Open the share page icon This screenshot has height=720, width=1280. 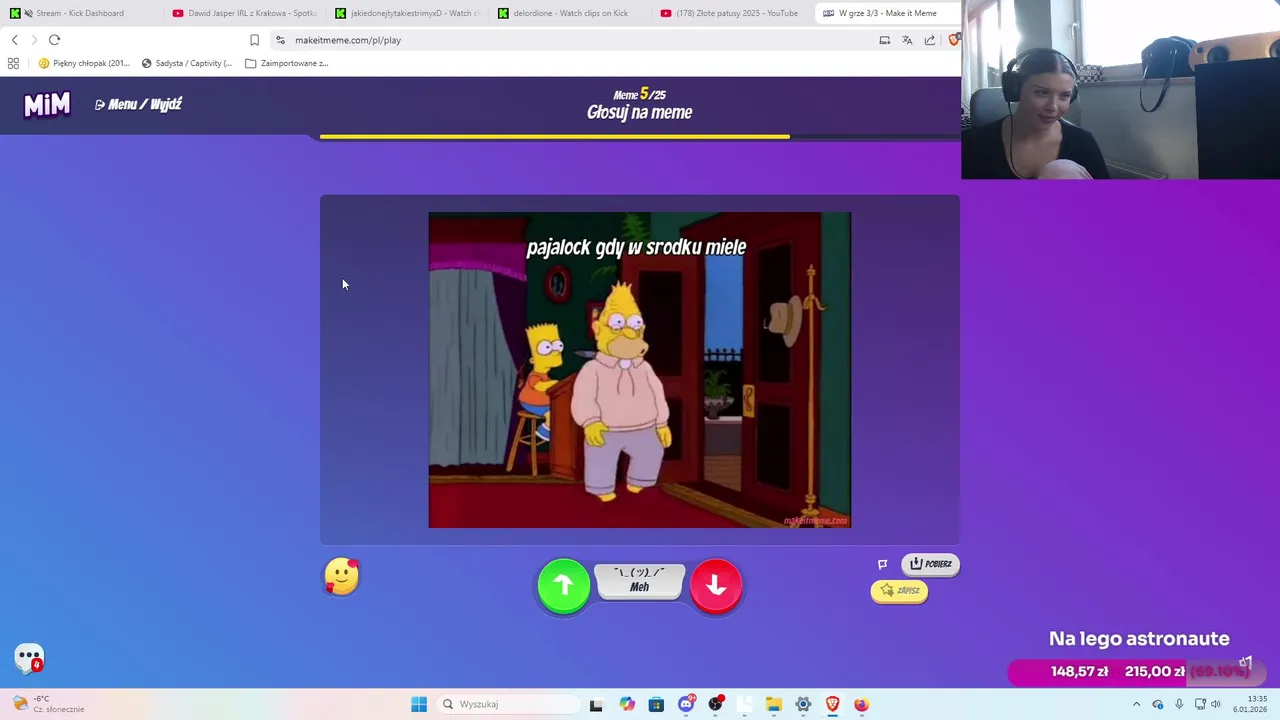click(930, 40)
